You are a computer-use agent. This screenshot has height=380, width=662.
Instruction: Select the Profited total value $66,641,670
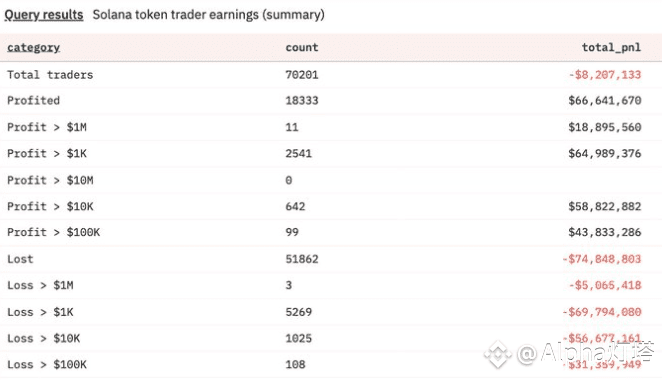pyautogui.click(x=605, y=100)
